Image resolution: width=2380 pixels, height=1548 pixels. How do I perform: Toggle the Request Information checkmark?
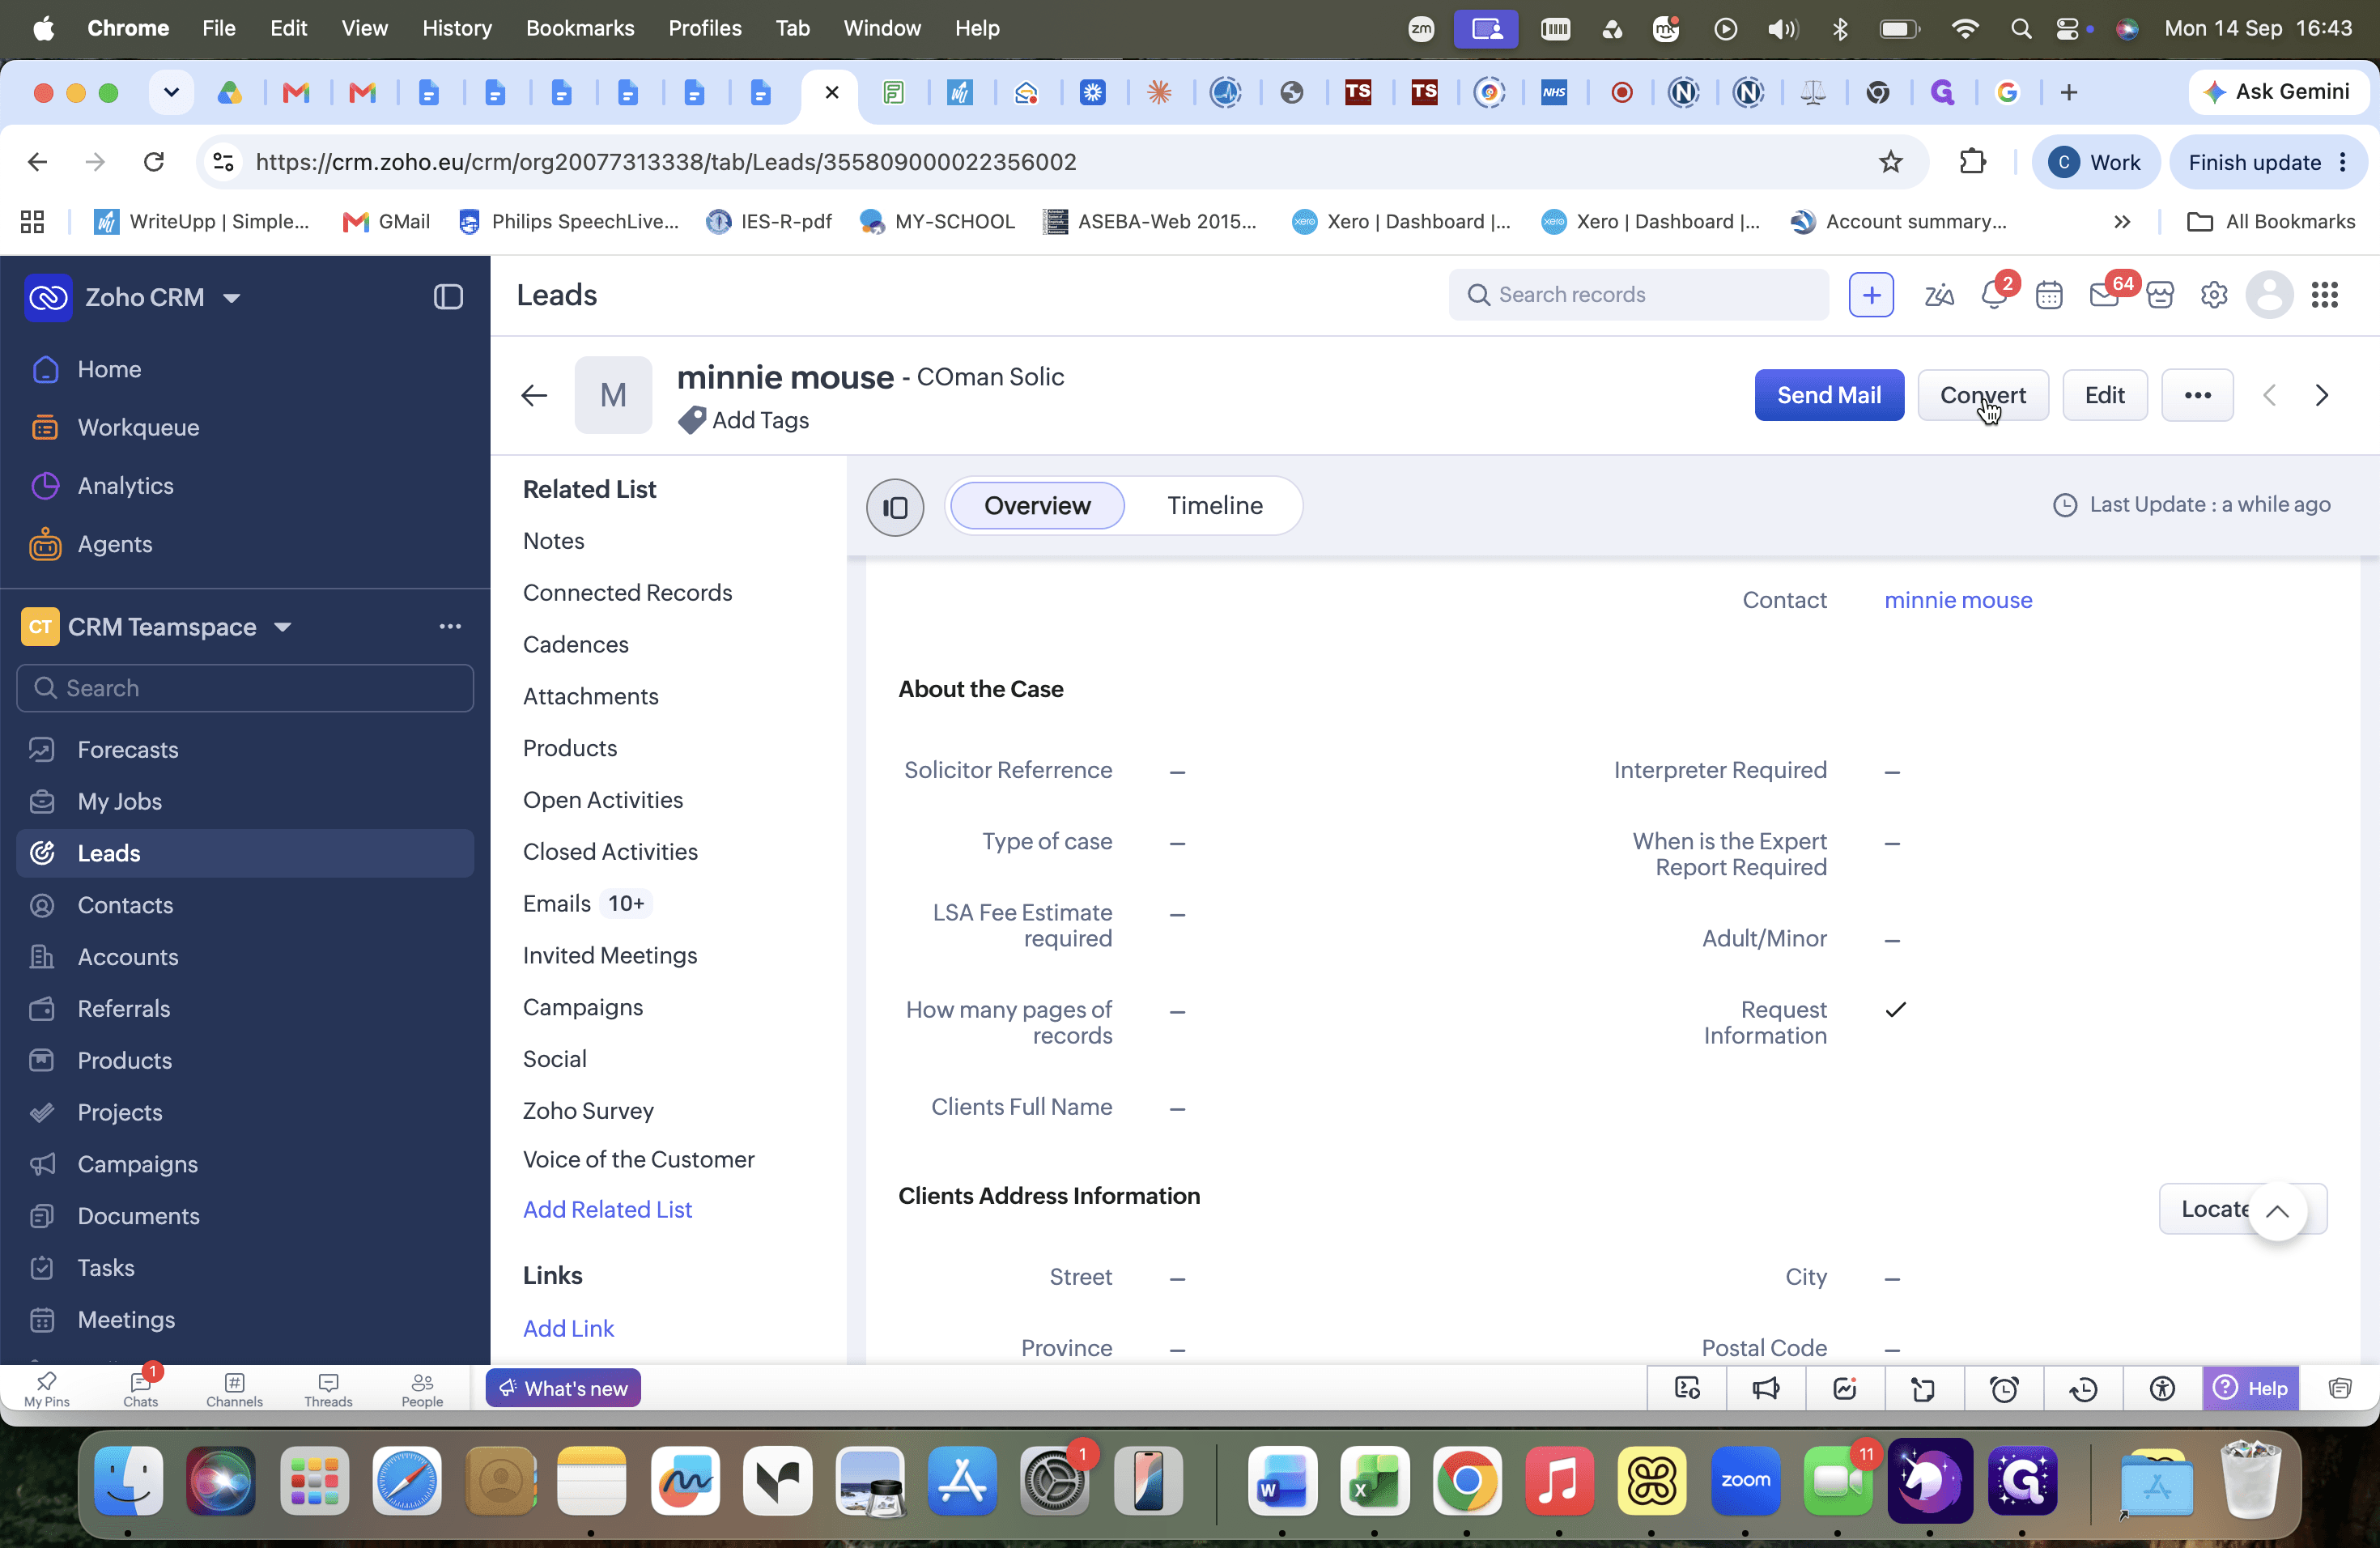(1895, 1010)
